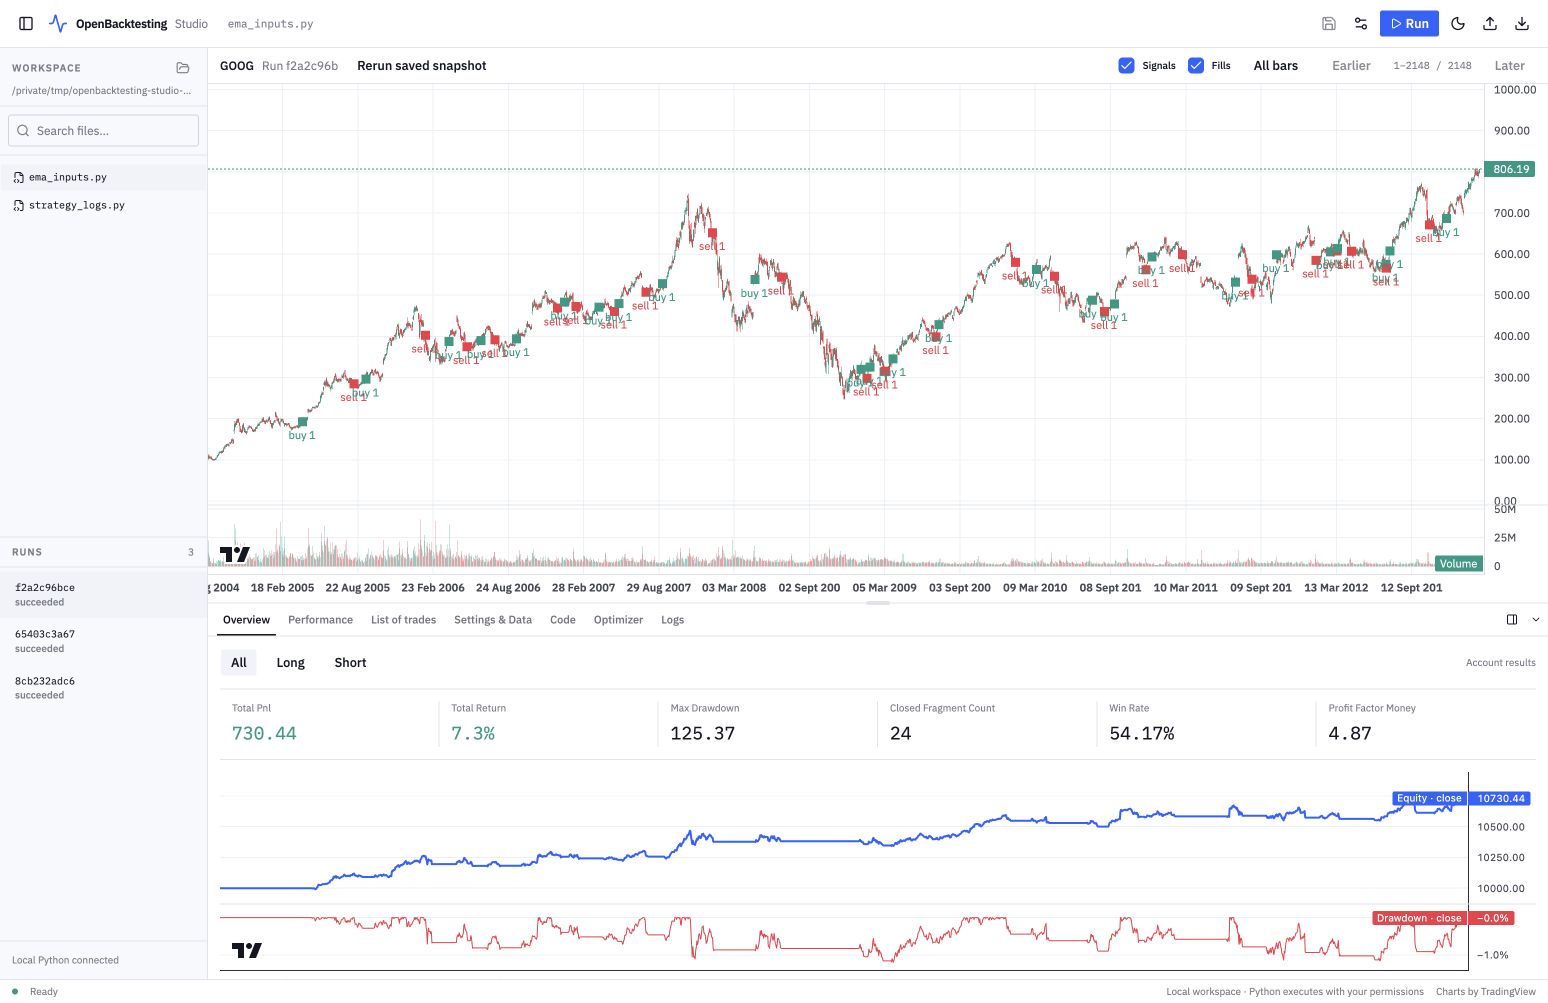Viewport: 1548px width, 1003px height.
Task: Click the 806.19 price label
Action: click(x=1510, y=169)
